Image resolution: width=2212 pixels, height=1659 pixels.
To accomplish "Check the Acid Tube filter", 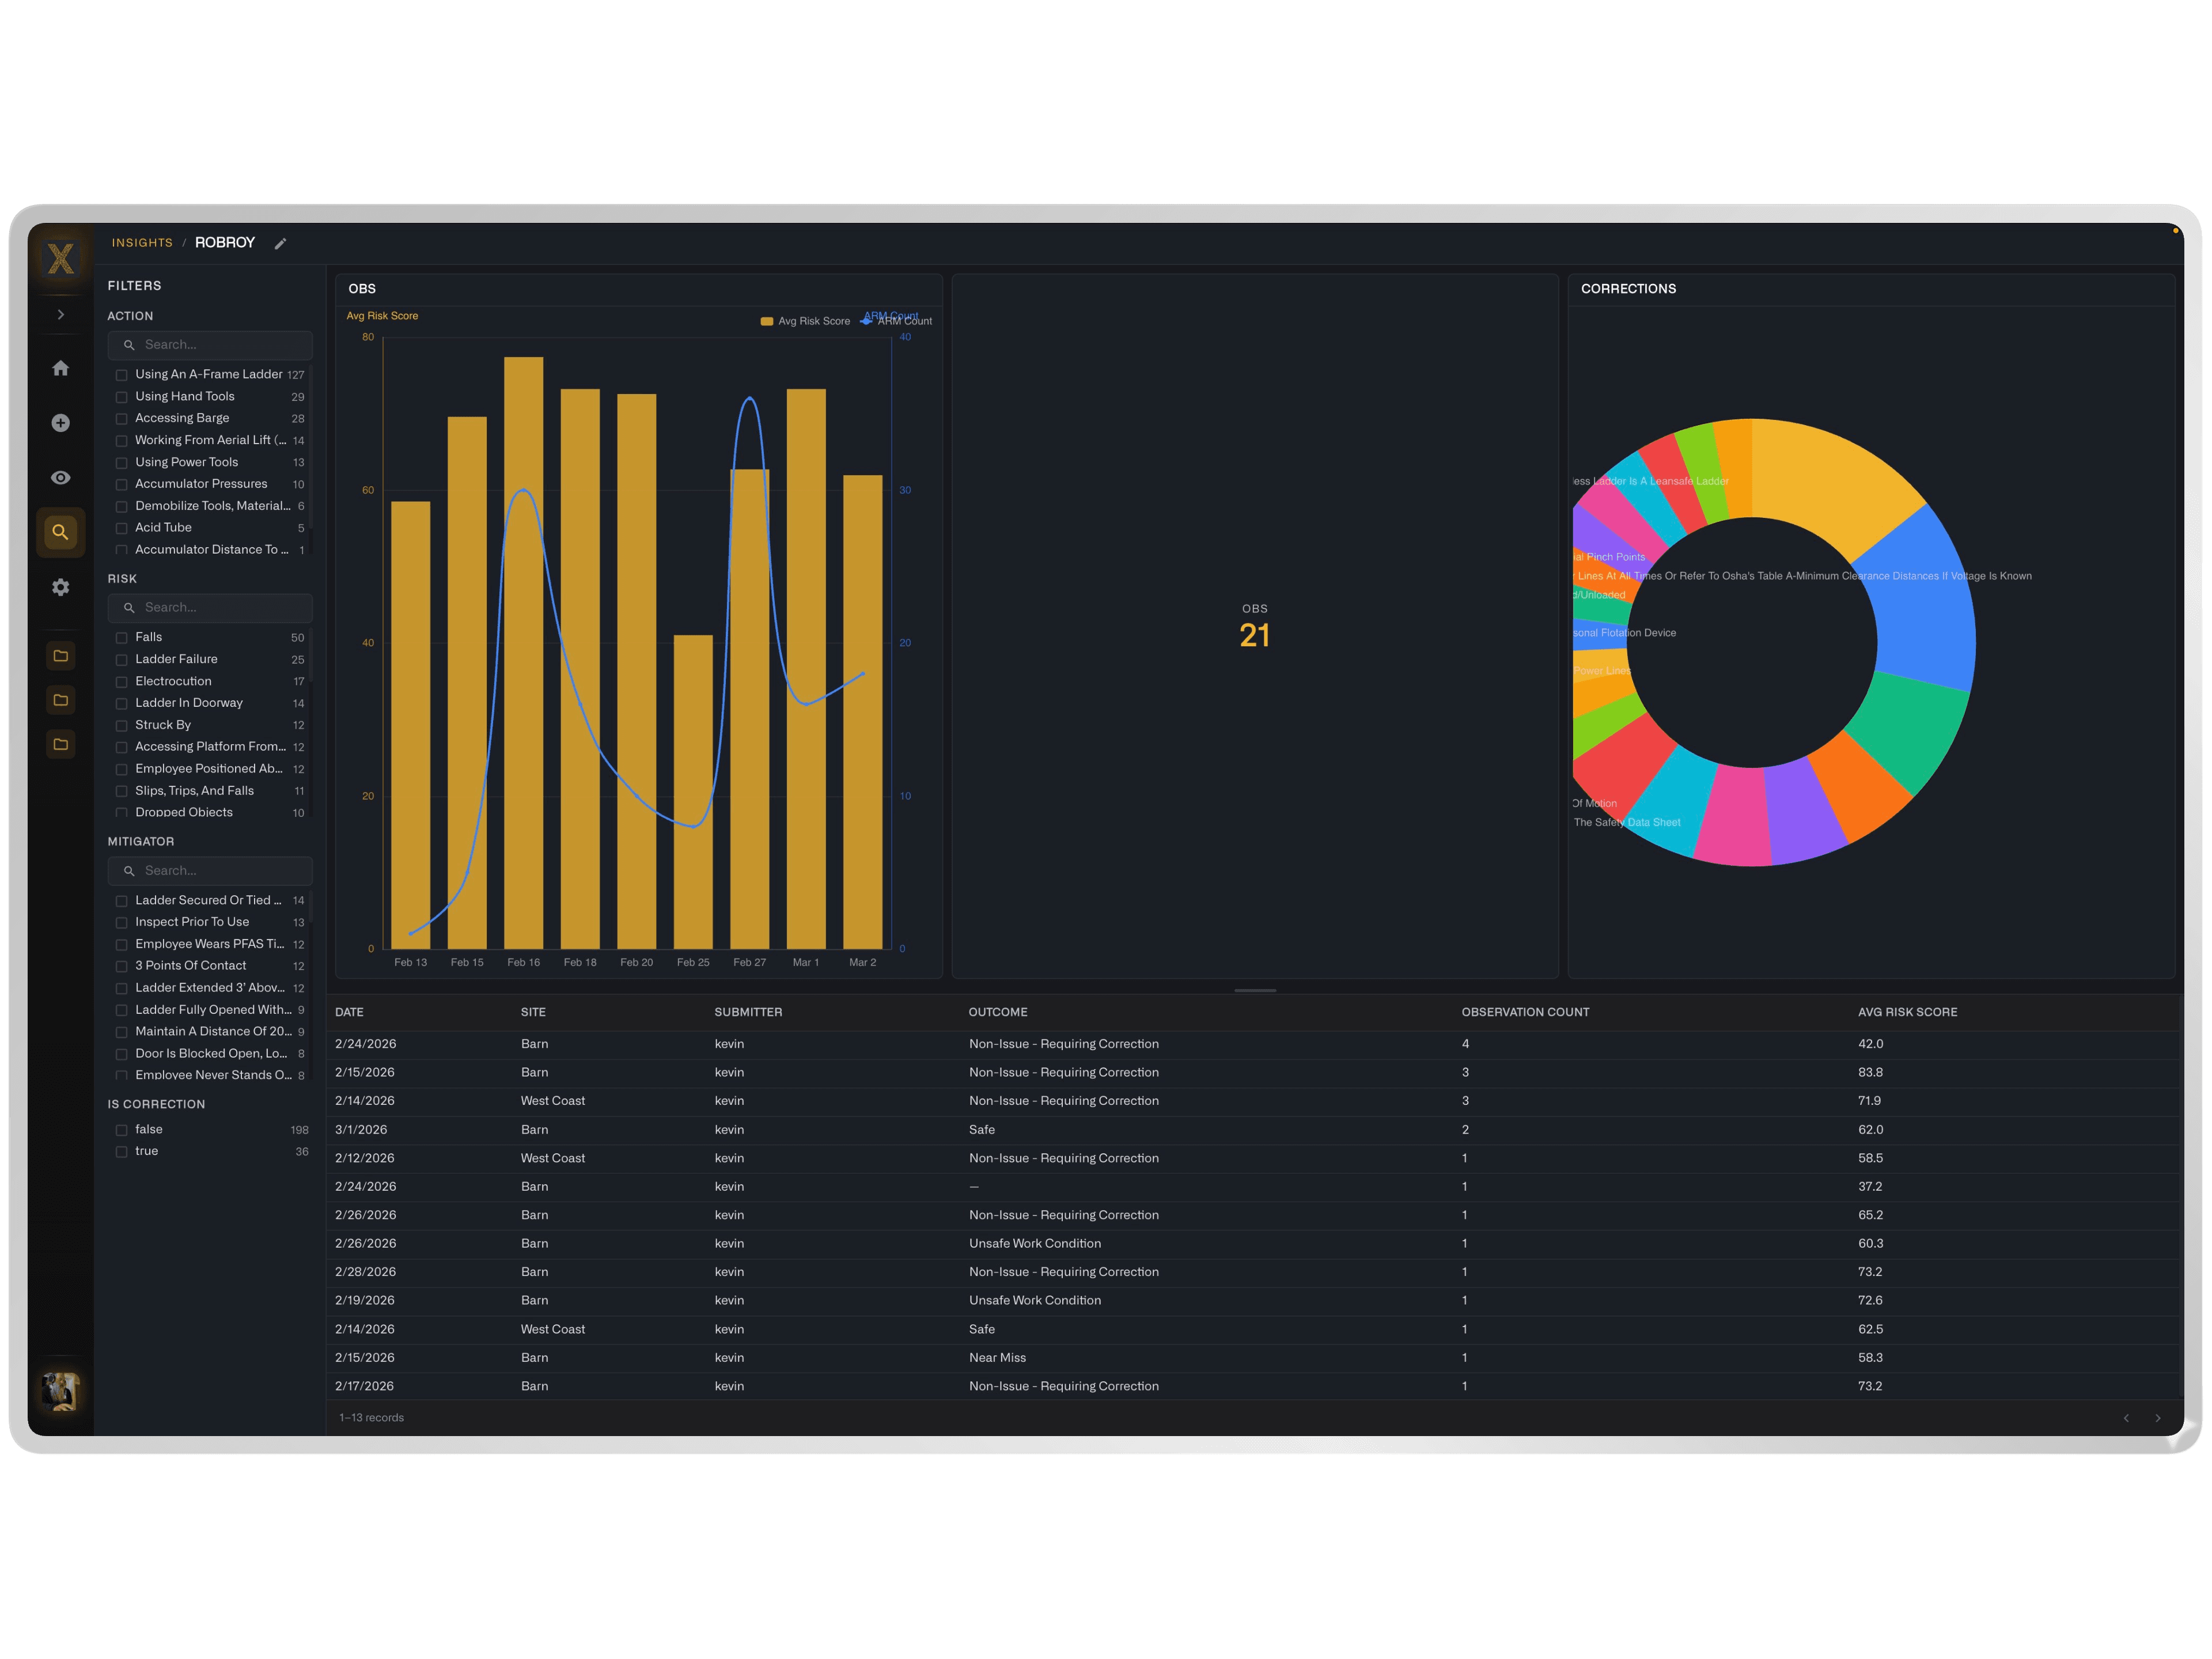I will 121,528.
